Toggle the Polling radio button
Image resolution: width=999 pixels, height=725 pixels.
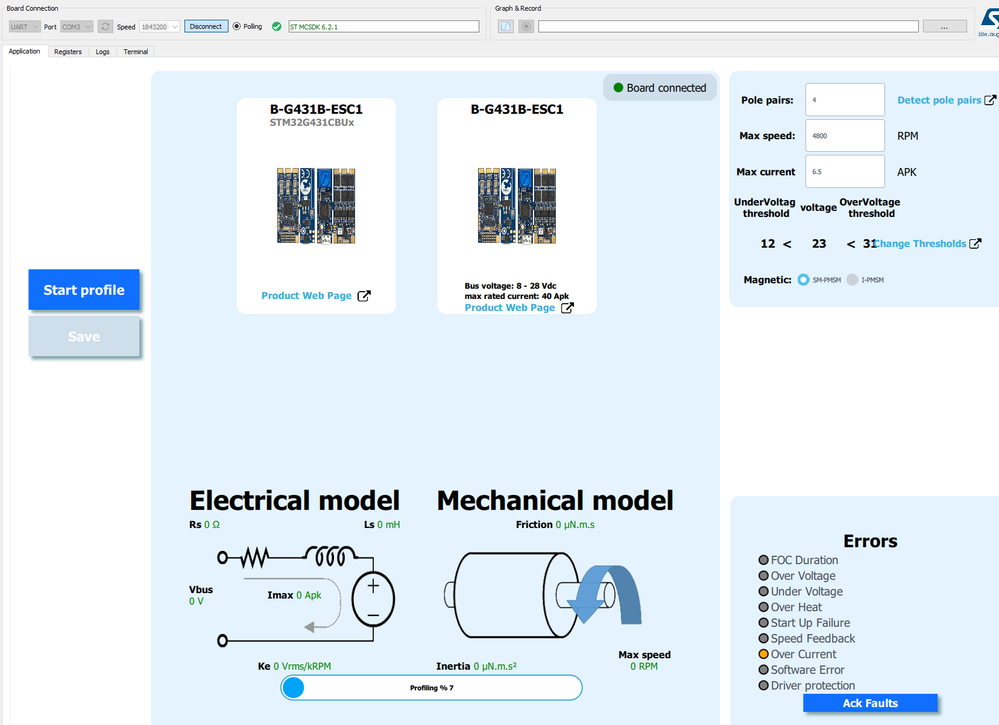[237, 27]
